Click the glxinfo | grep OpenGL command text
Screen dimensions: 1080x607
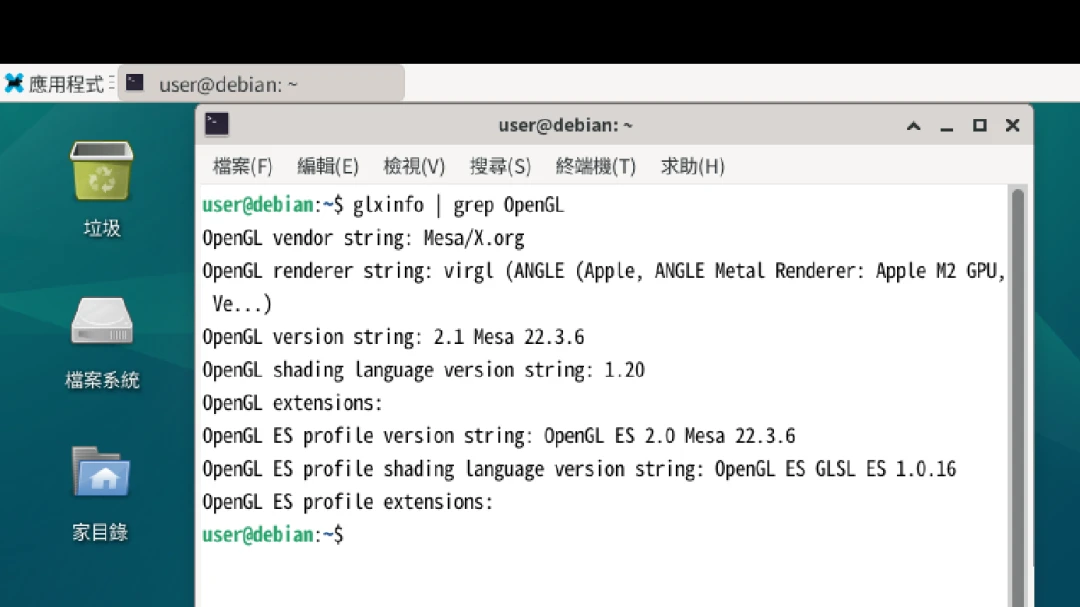pos(458,205)
